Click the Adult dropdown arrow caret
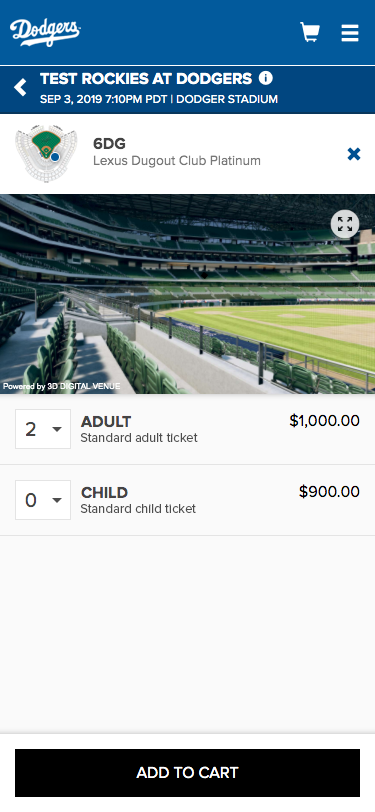The height and width of the screenshot is (812, 375). (x=57, y=429)
